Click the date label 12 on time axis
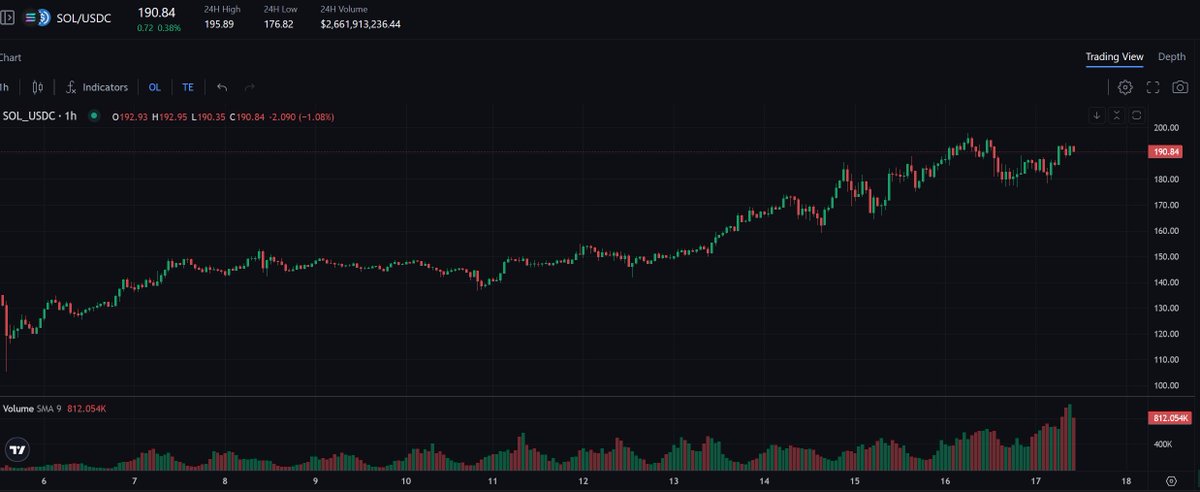Image resolution: width=1200 pixels, height=492 pixels. (584, 481)
